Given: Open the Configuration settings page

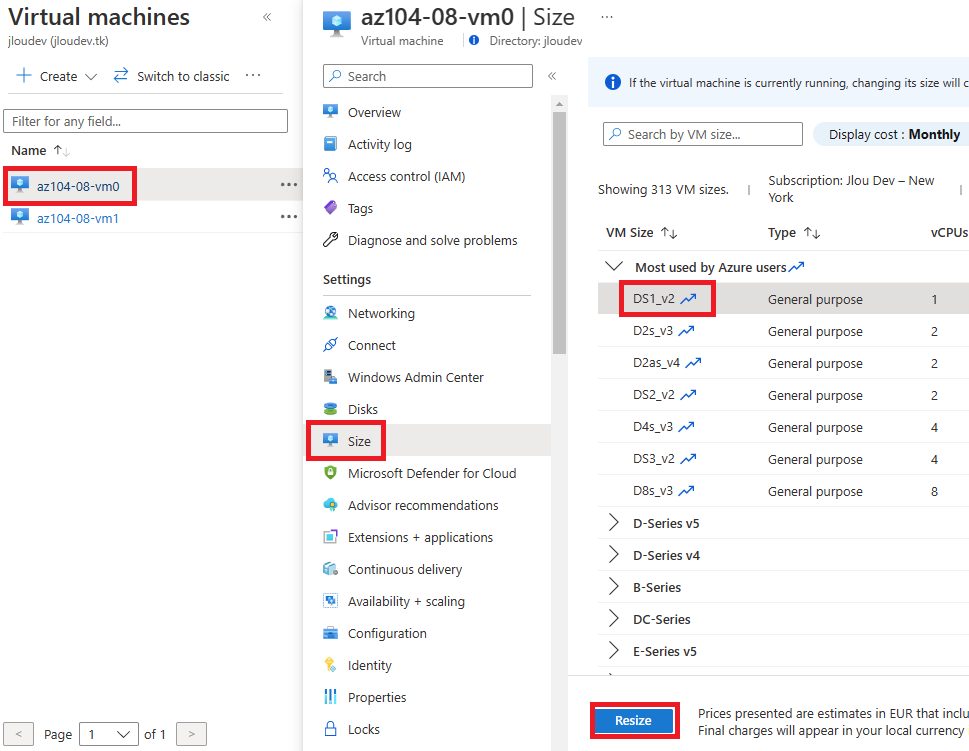Looking at the screenshot, I should 387,634.
